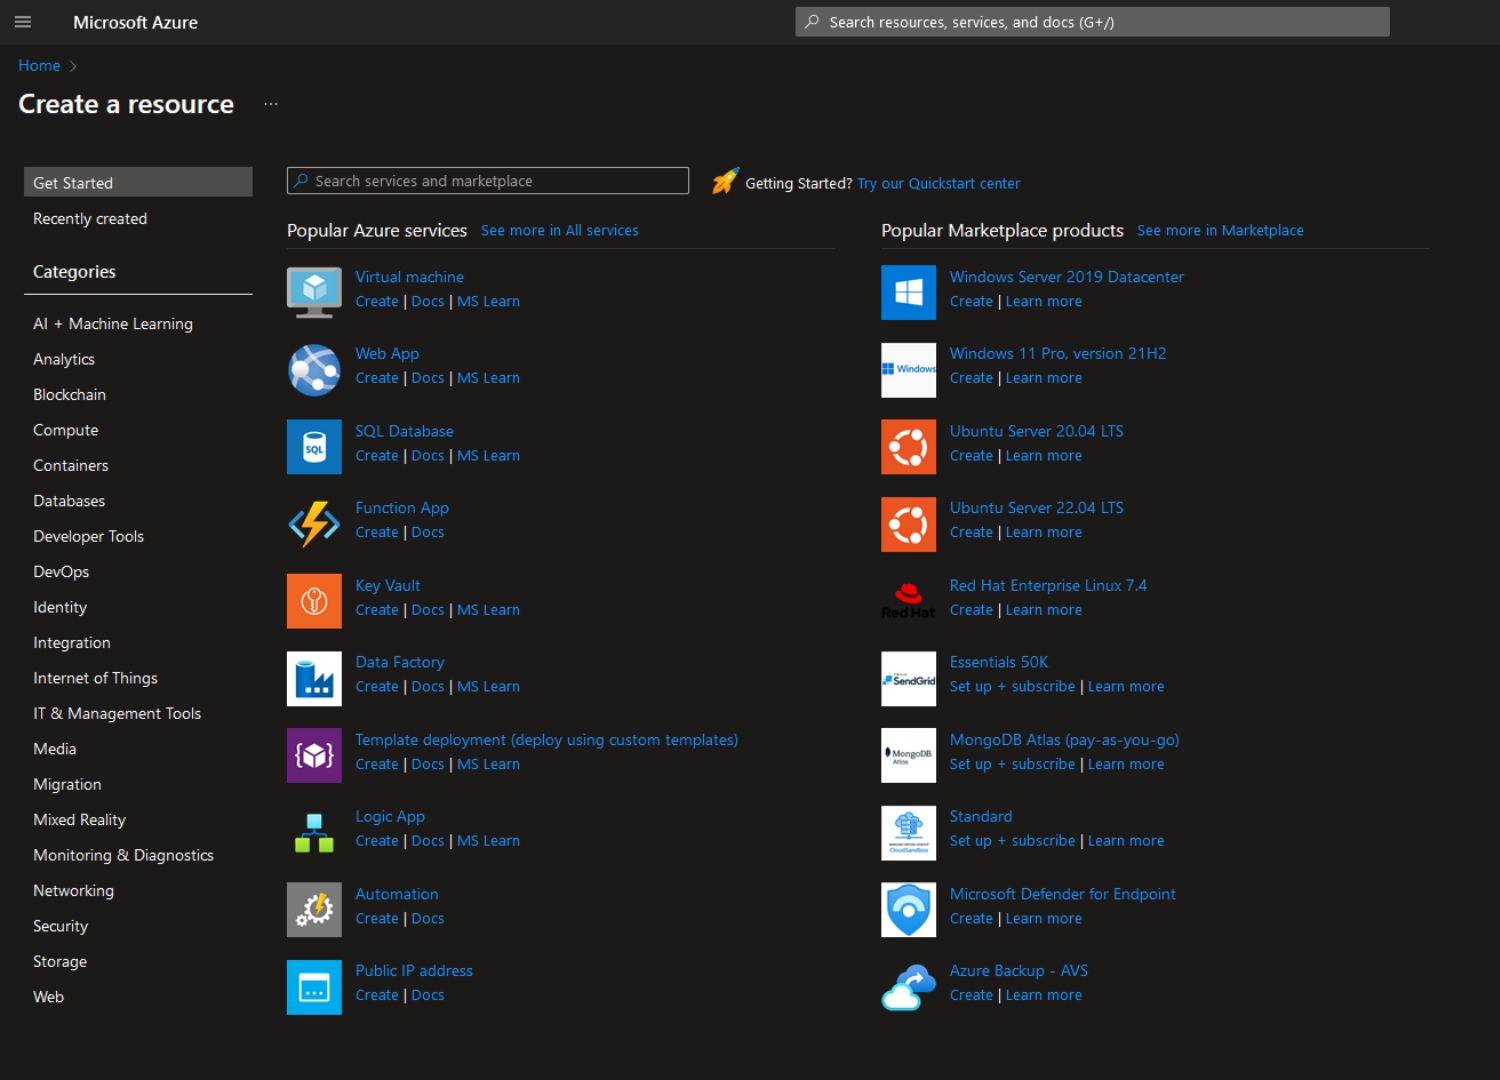Viewport: 1500px width, 1080px height.
Task: Click Create under Public IP address
Action: [377, 995]
